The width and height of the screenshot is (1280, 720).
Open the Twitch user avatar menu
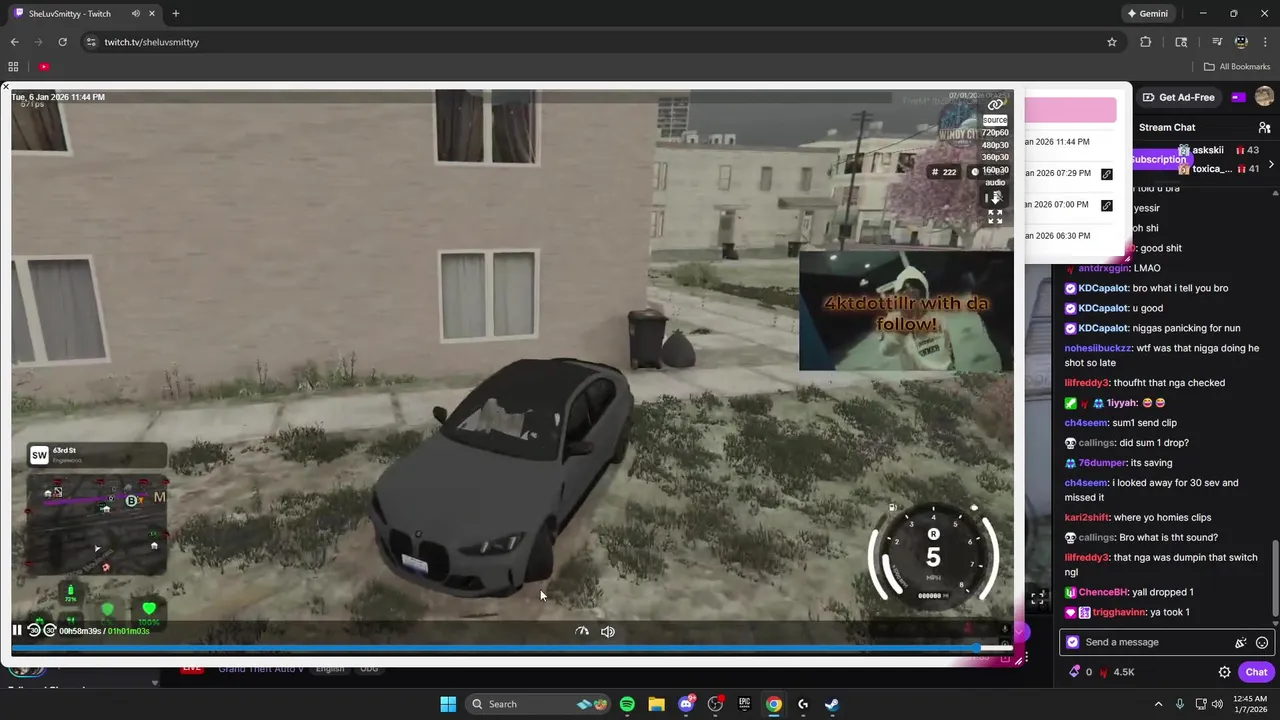click(x=1264, y=96)
